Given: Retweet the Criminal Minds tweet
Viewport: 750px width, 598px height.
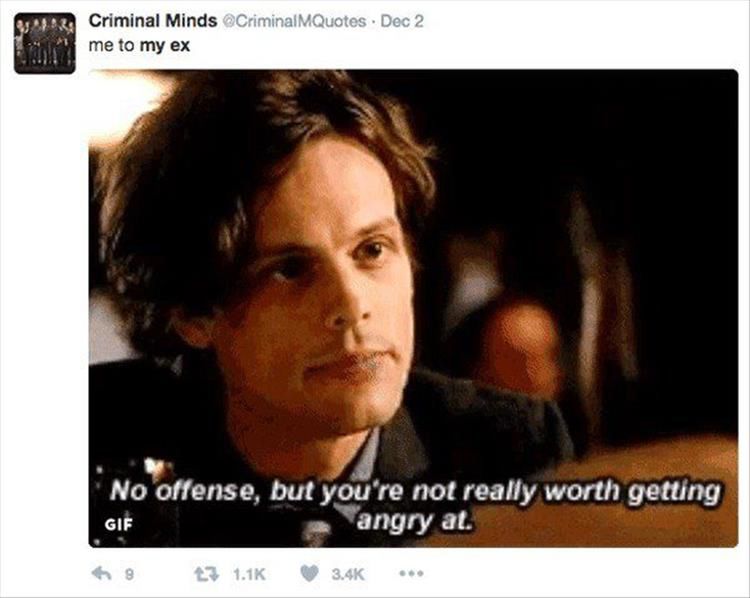Looking at the screenshot, I should point(206,573).
